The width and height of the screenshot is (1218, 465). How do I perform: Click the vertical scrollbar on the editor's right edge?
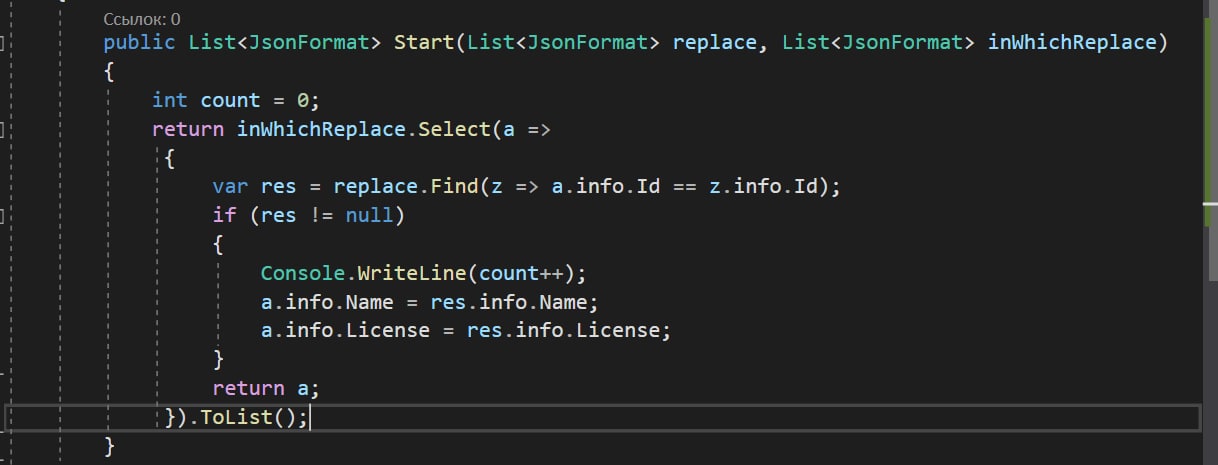coord(1211,232)
